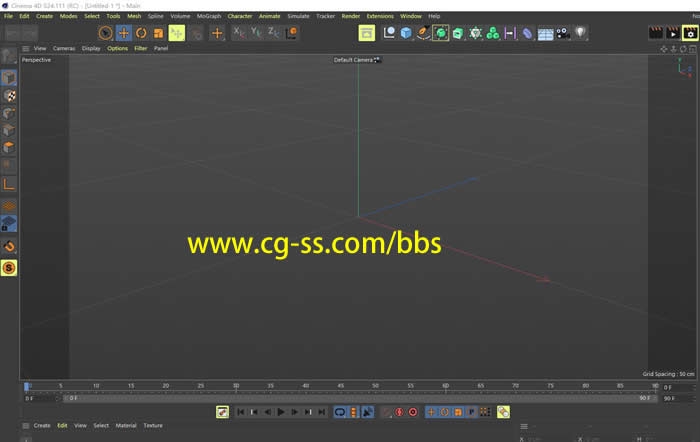The image size is (700, 442).
Task: Open the viewport Cameras menu
Action: point(64,48)
